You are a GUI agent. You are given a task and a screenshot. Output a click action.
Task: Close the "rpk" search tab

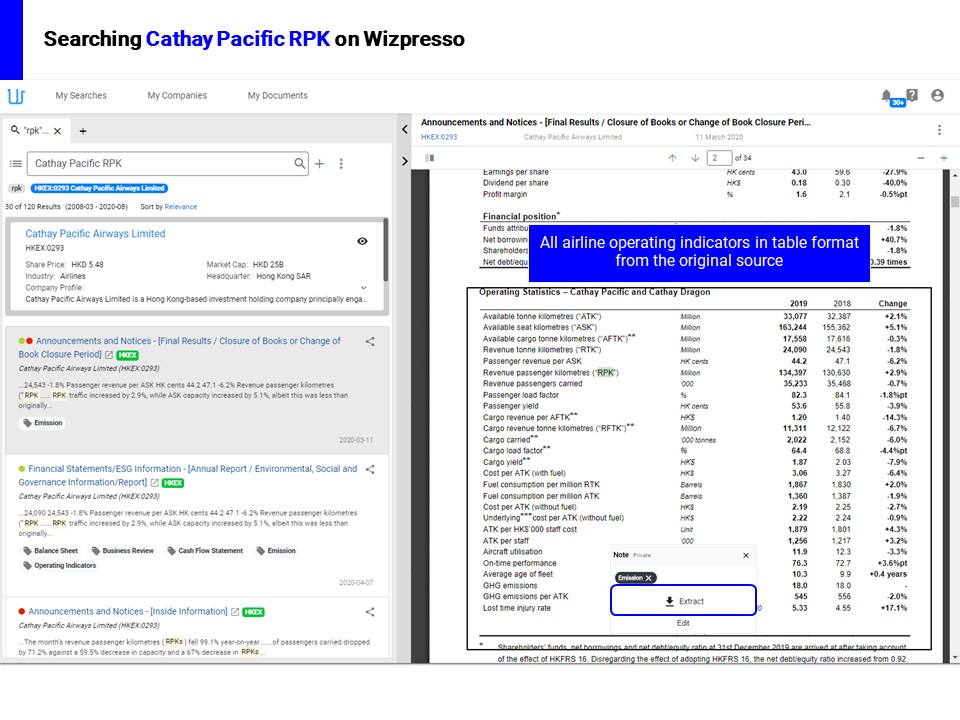point(58,131)
